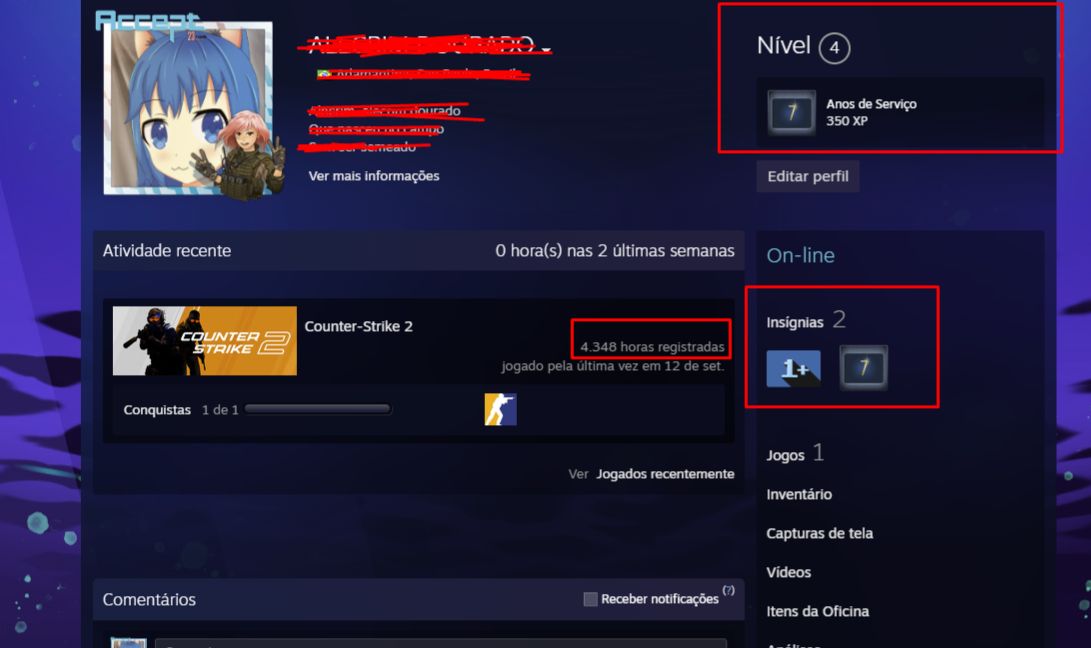Open Itens da Oficina page
The width and height of the screenshot is (1091, 648).
click(x=817, y=611)
